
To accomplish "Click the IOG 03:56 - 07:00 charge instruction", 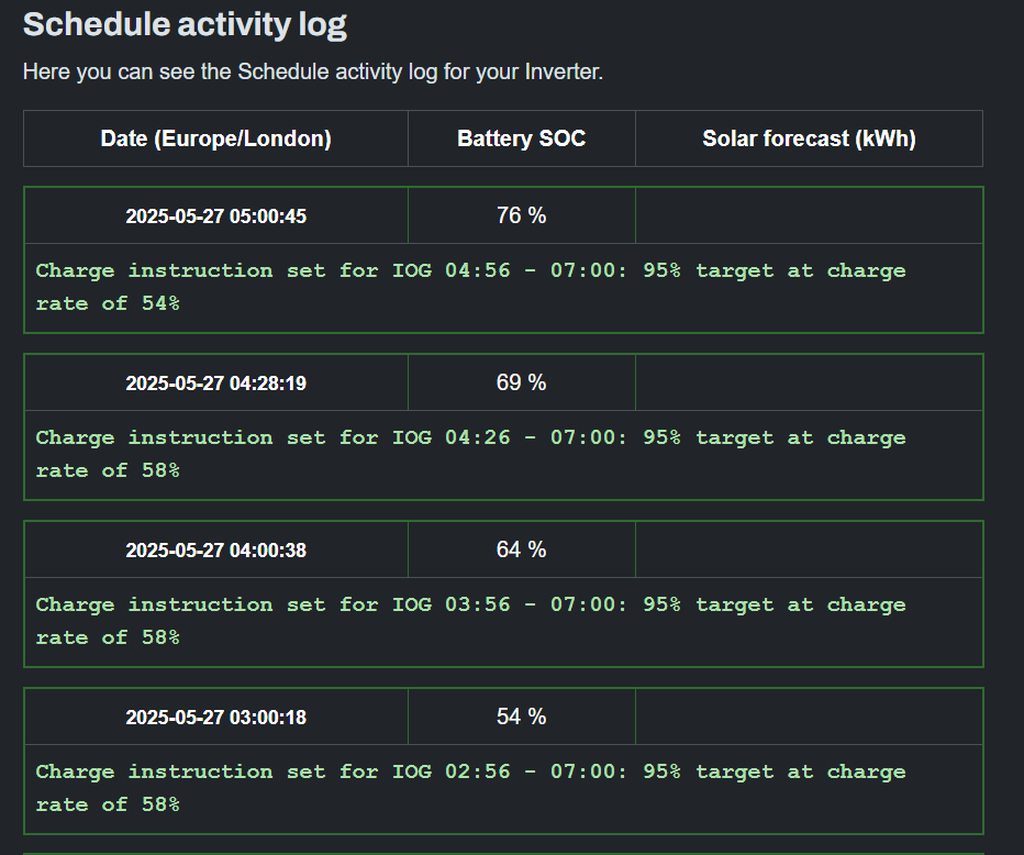I will pyautogui.click(x=470, y=621).
